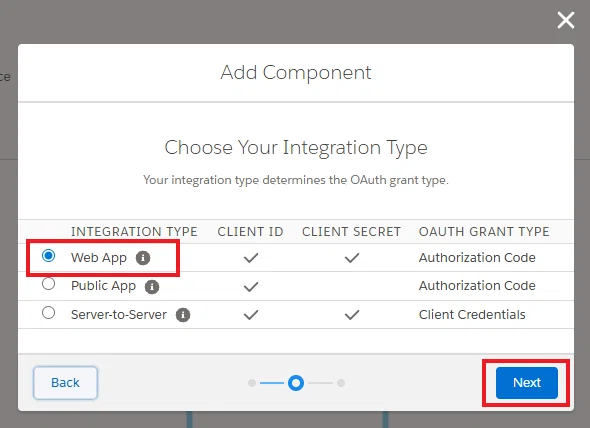The width and height of the screenshot is (590, 428).
Task: Close the Add Component dialog
Action: (566, 20)
